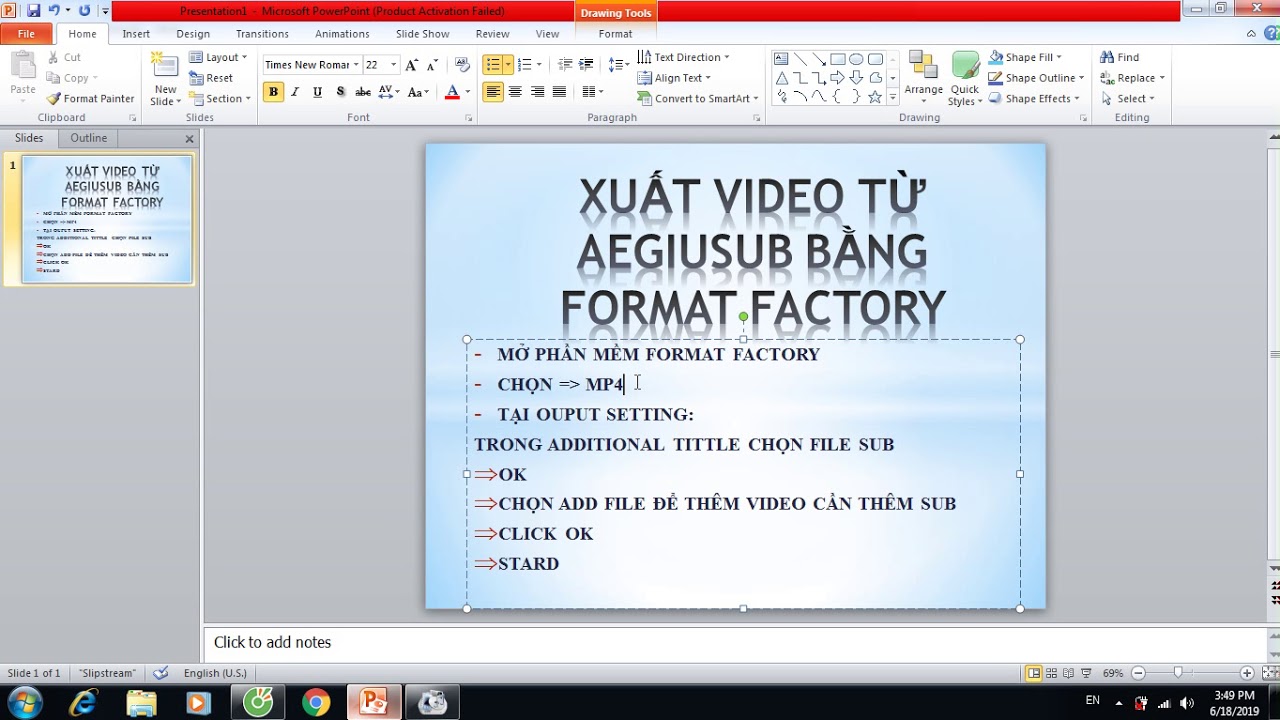The height and width of the screenshot is (720, 1280).
Task: Choose the Rectangle shape
Action: click(x=838, y=59)
